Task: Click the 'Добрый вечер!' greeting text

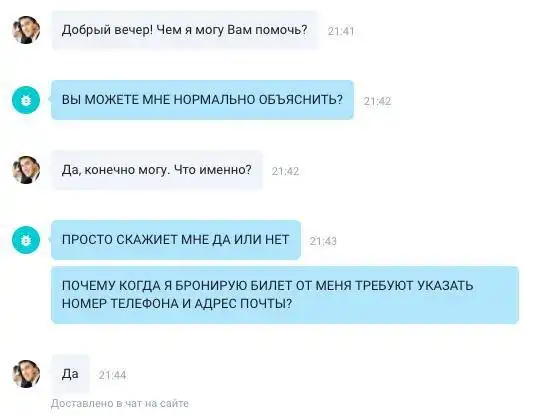Action: (107, 30)
